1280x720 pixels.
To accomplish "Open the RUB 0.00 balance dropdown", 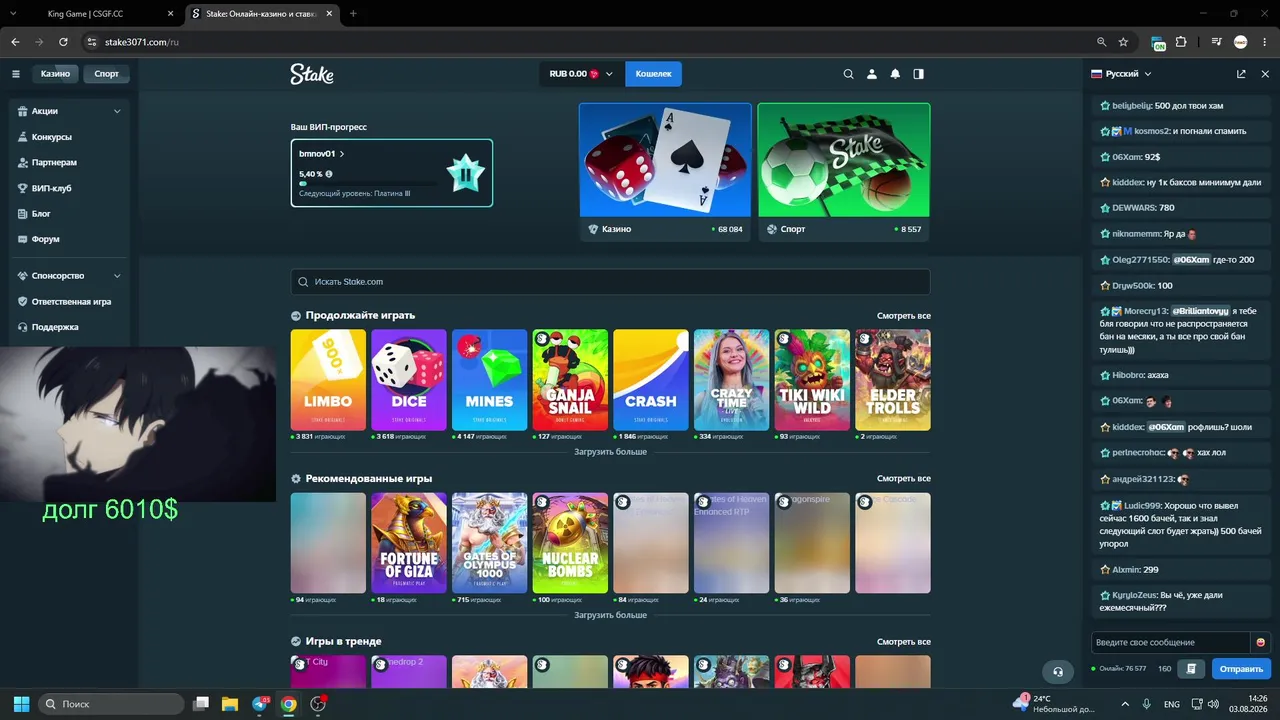I will [581, 74].
